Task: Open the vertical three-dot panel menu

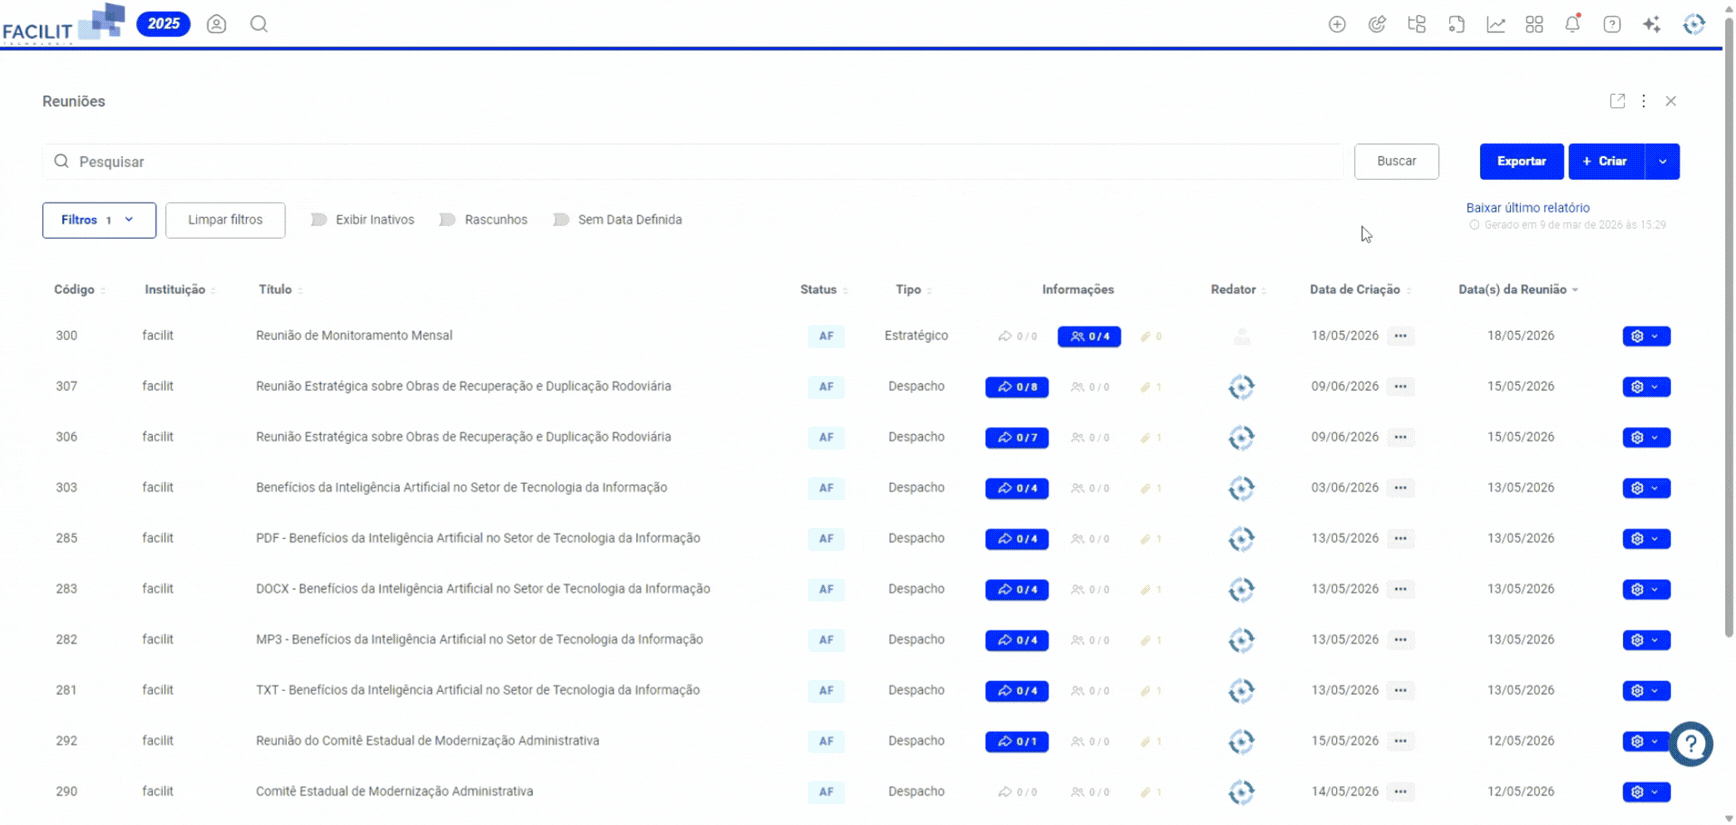Action: (1644, 101)
